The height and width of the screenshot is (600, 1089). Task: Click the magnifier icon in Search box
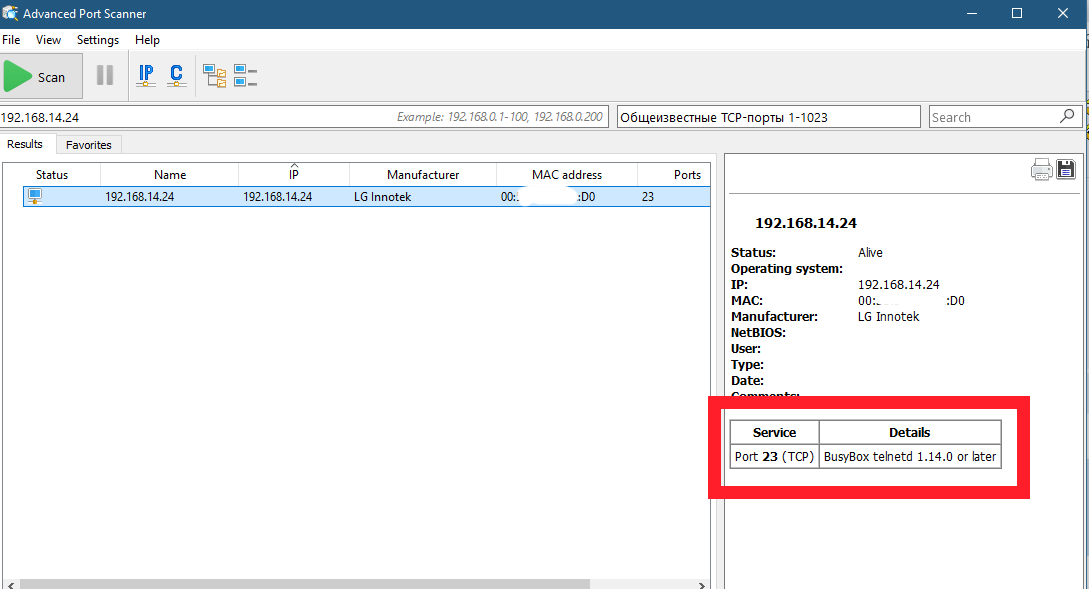tap(1067, 117)
